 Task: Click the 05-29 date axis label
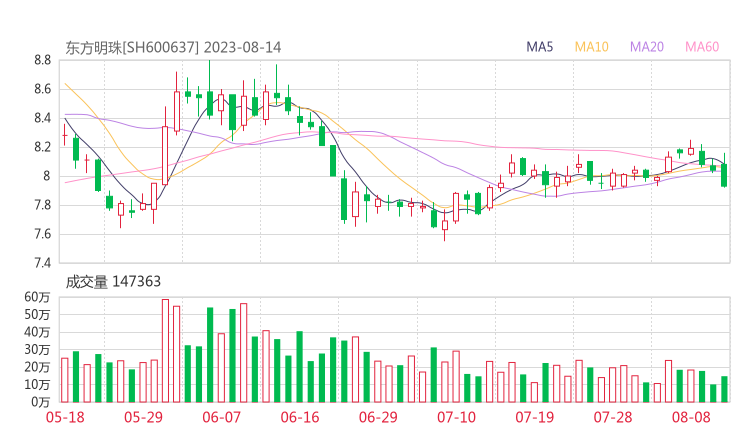click(x=143, y=417)
